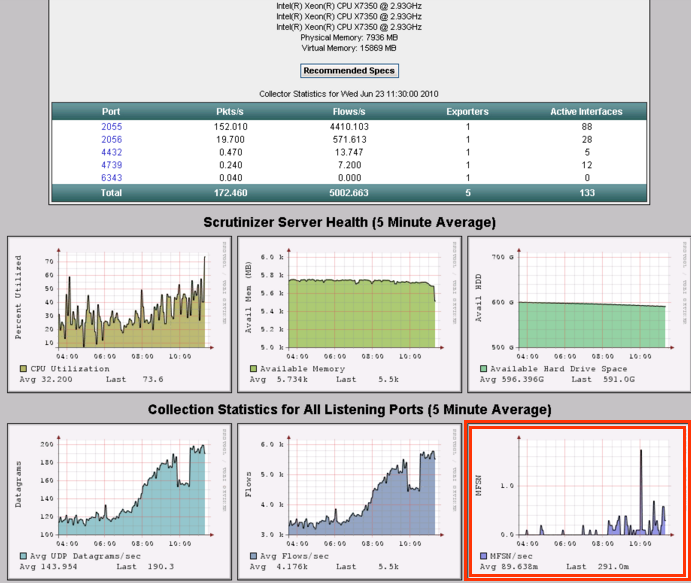Open port 2055 link
This screenshot has width=691, height=583.
111,126
